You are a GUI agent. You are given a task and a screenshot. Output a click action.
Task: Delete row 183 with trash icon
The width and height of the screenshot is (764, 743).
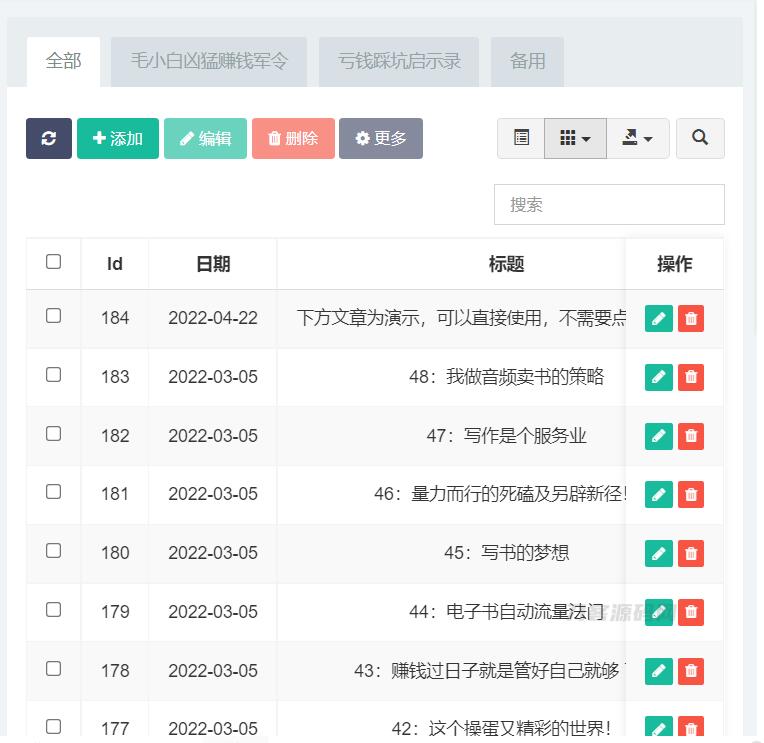click(691, 377)
